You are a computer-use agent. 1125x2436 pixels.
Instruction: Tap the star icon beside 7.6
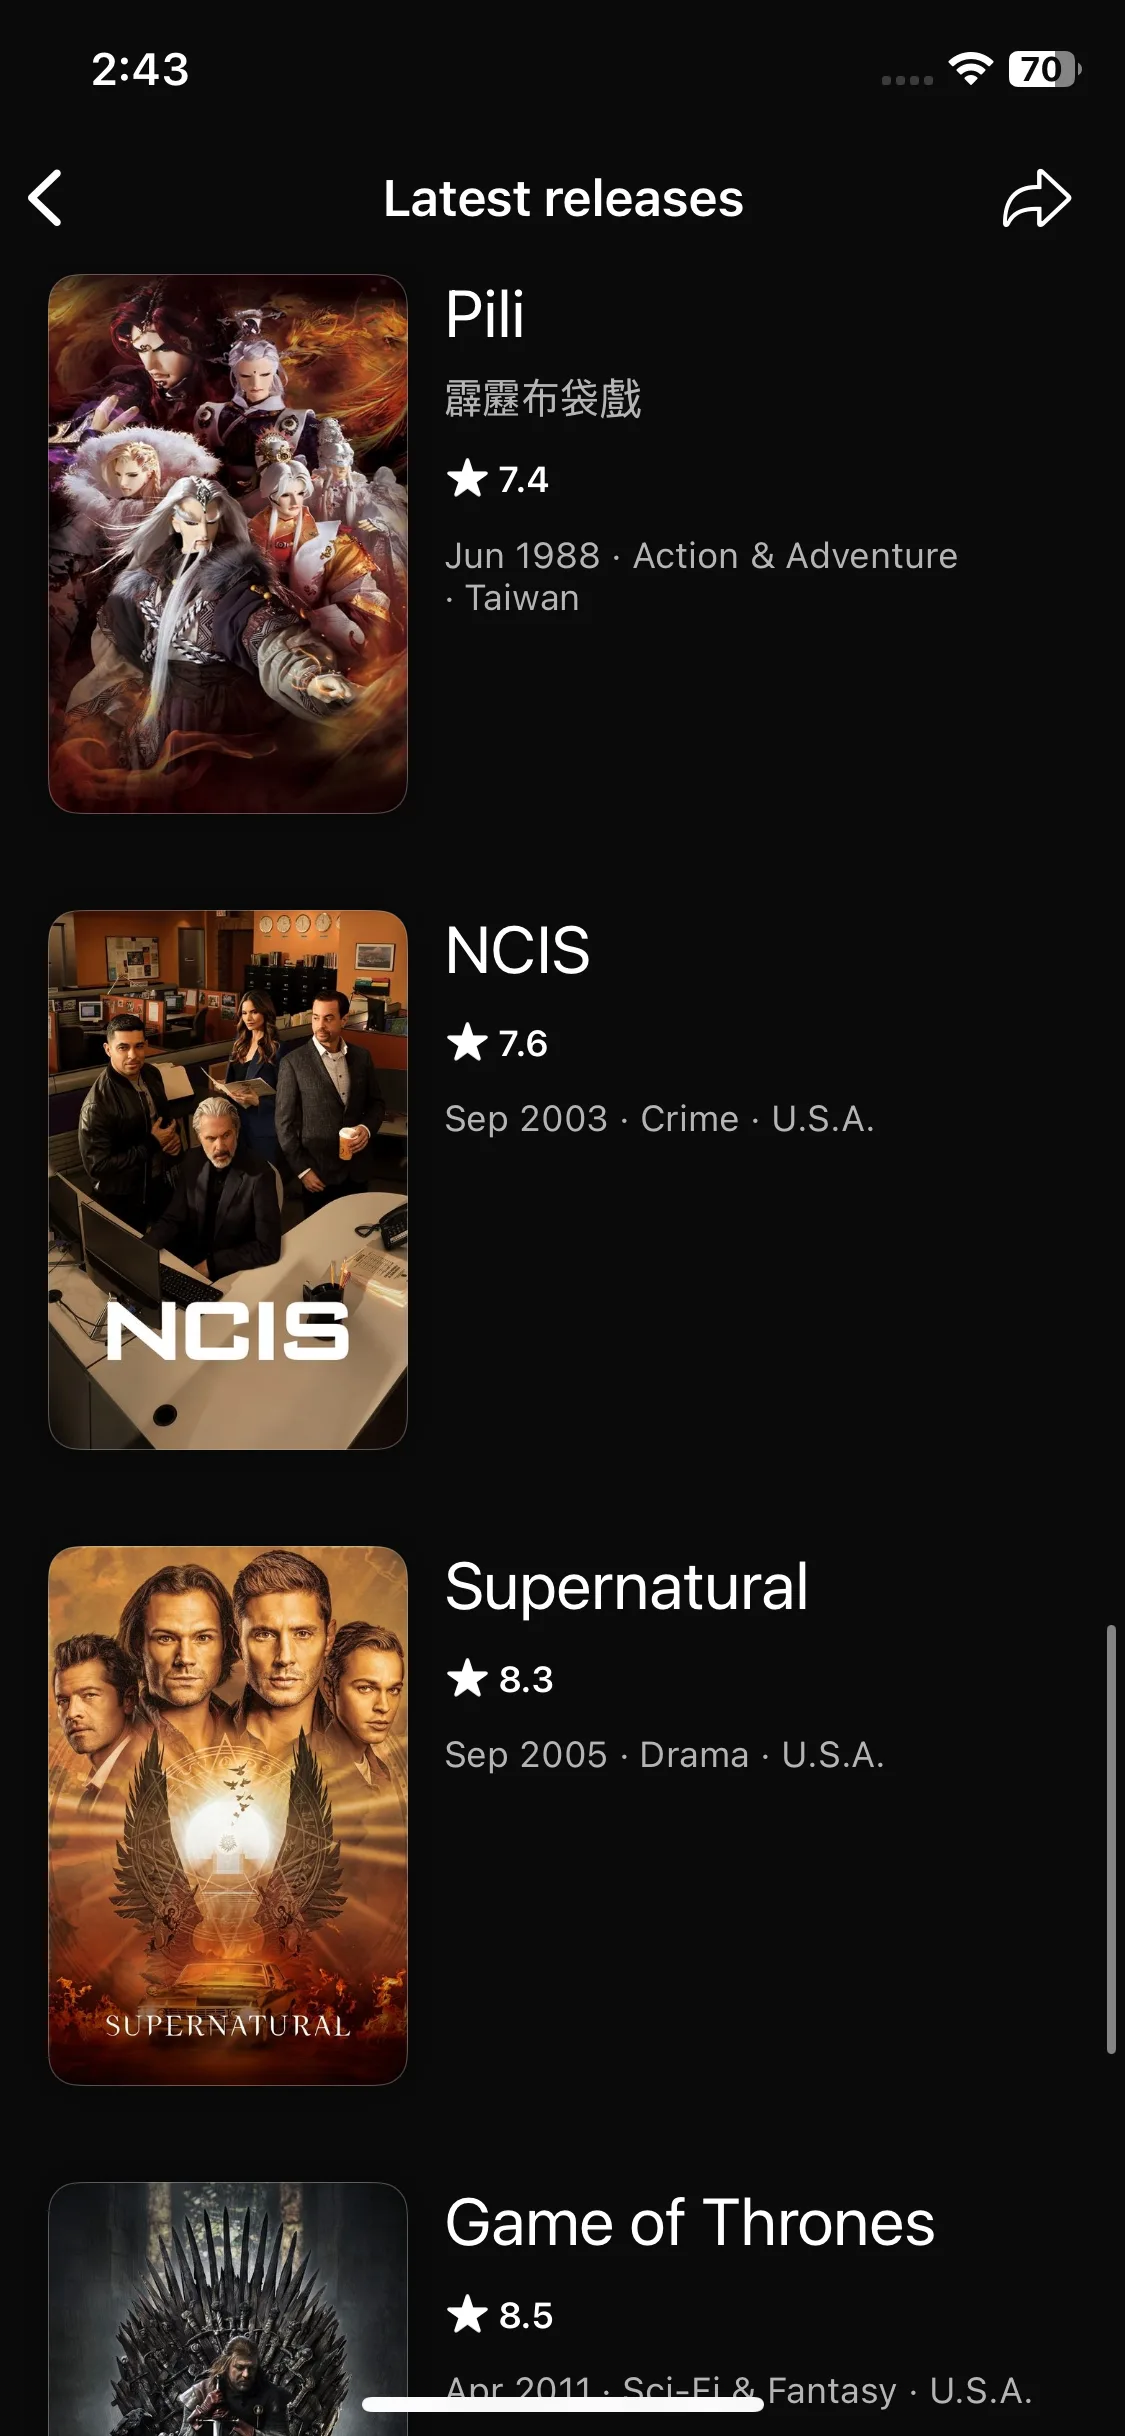click(x=467, y=1042)
